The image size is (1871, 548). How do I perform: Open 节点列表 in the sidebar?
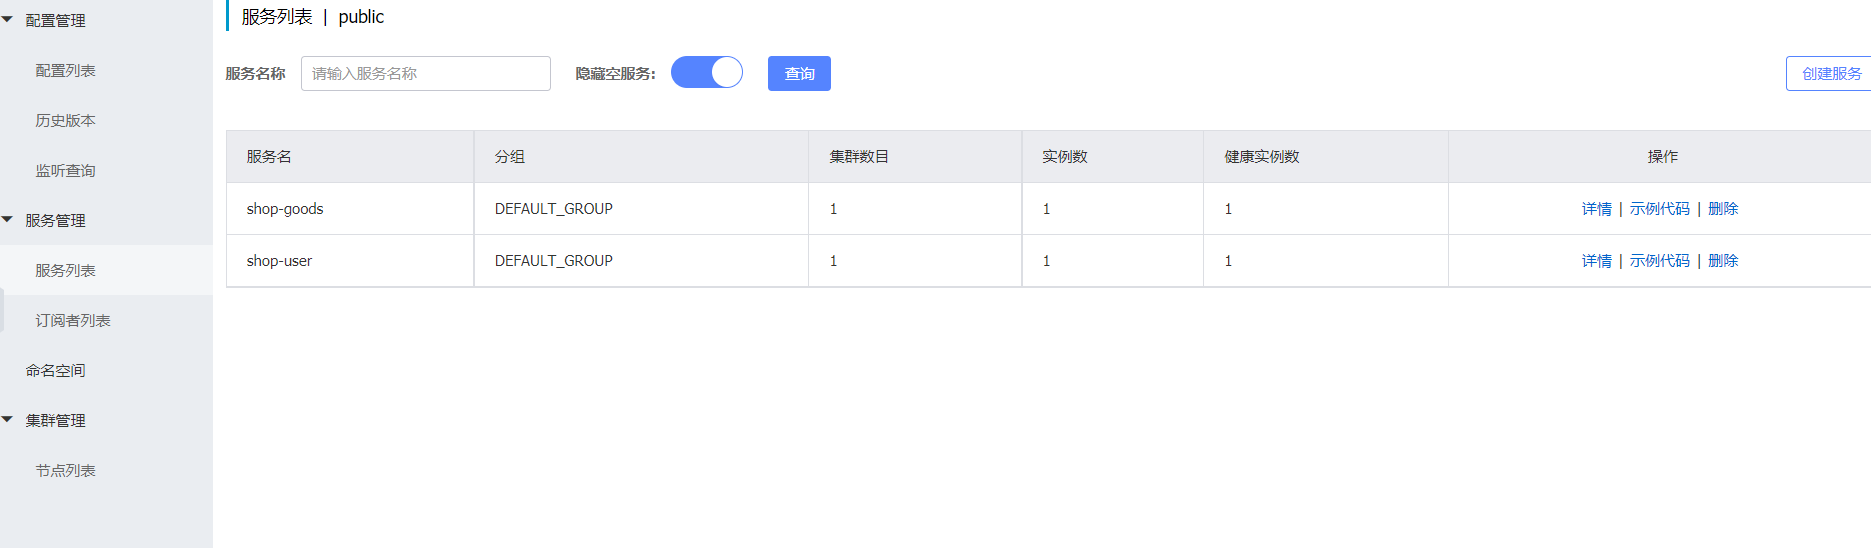[x=65, y=470]
